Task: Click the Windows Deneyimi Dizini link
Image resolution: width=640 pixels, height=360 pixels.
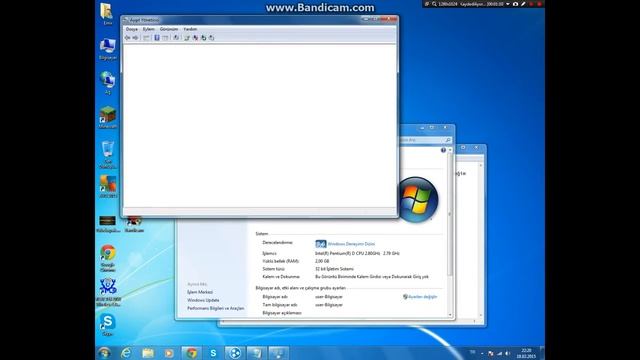Action: click(351, 244)
